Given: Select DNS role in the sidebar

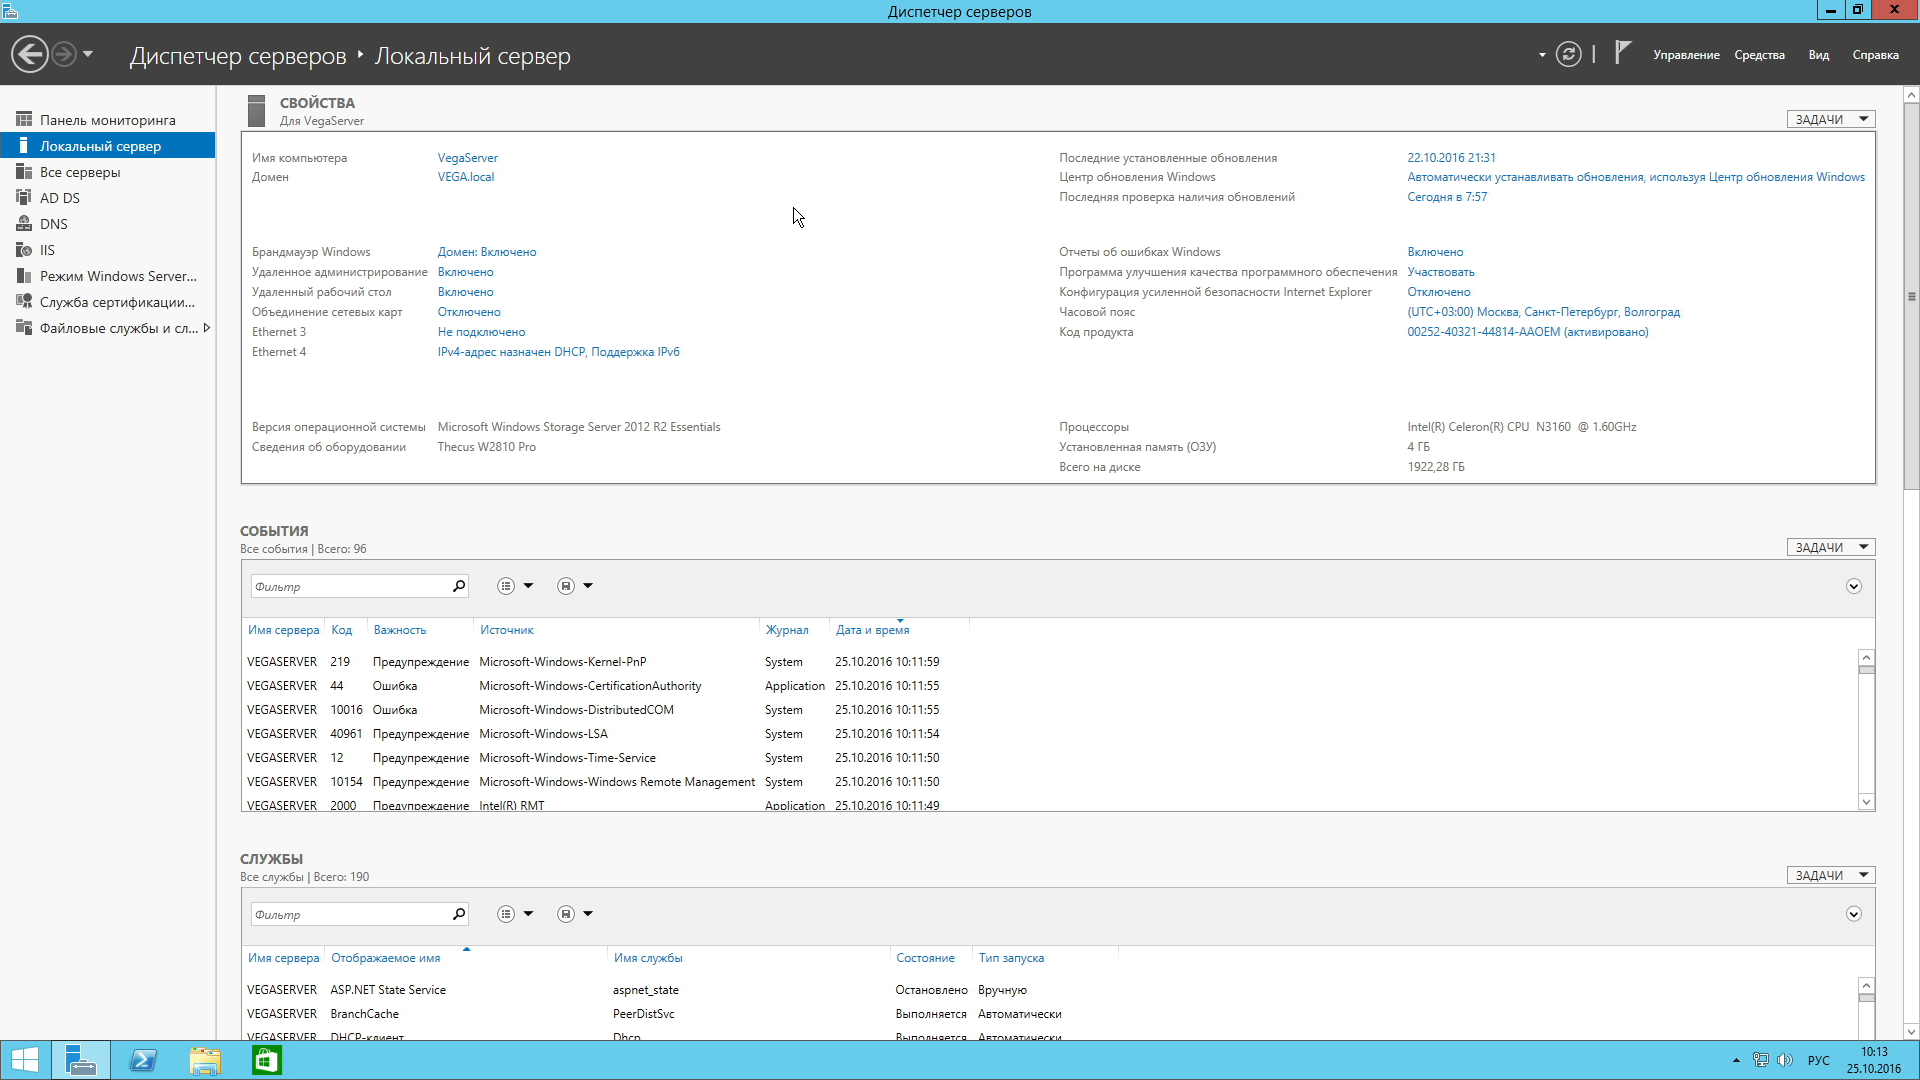Looking at the screenshot, I should [x=53, y=224].
